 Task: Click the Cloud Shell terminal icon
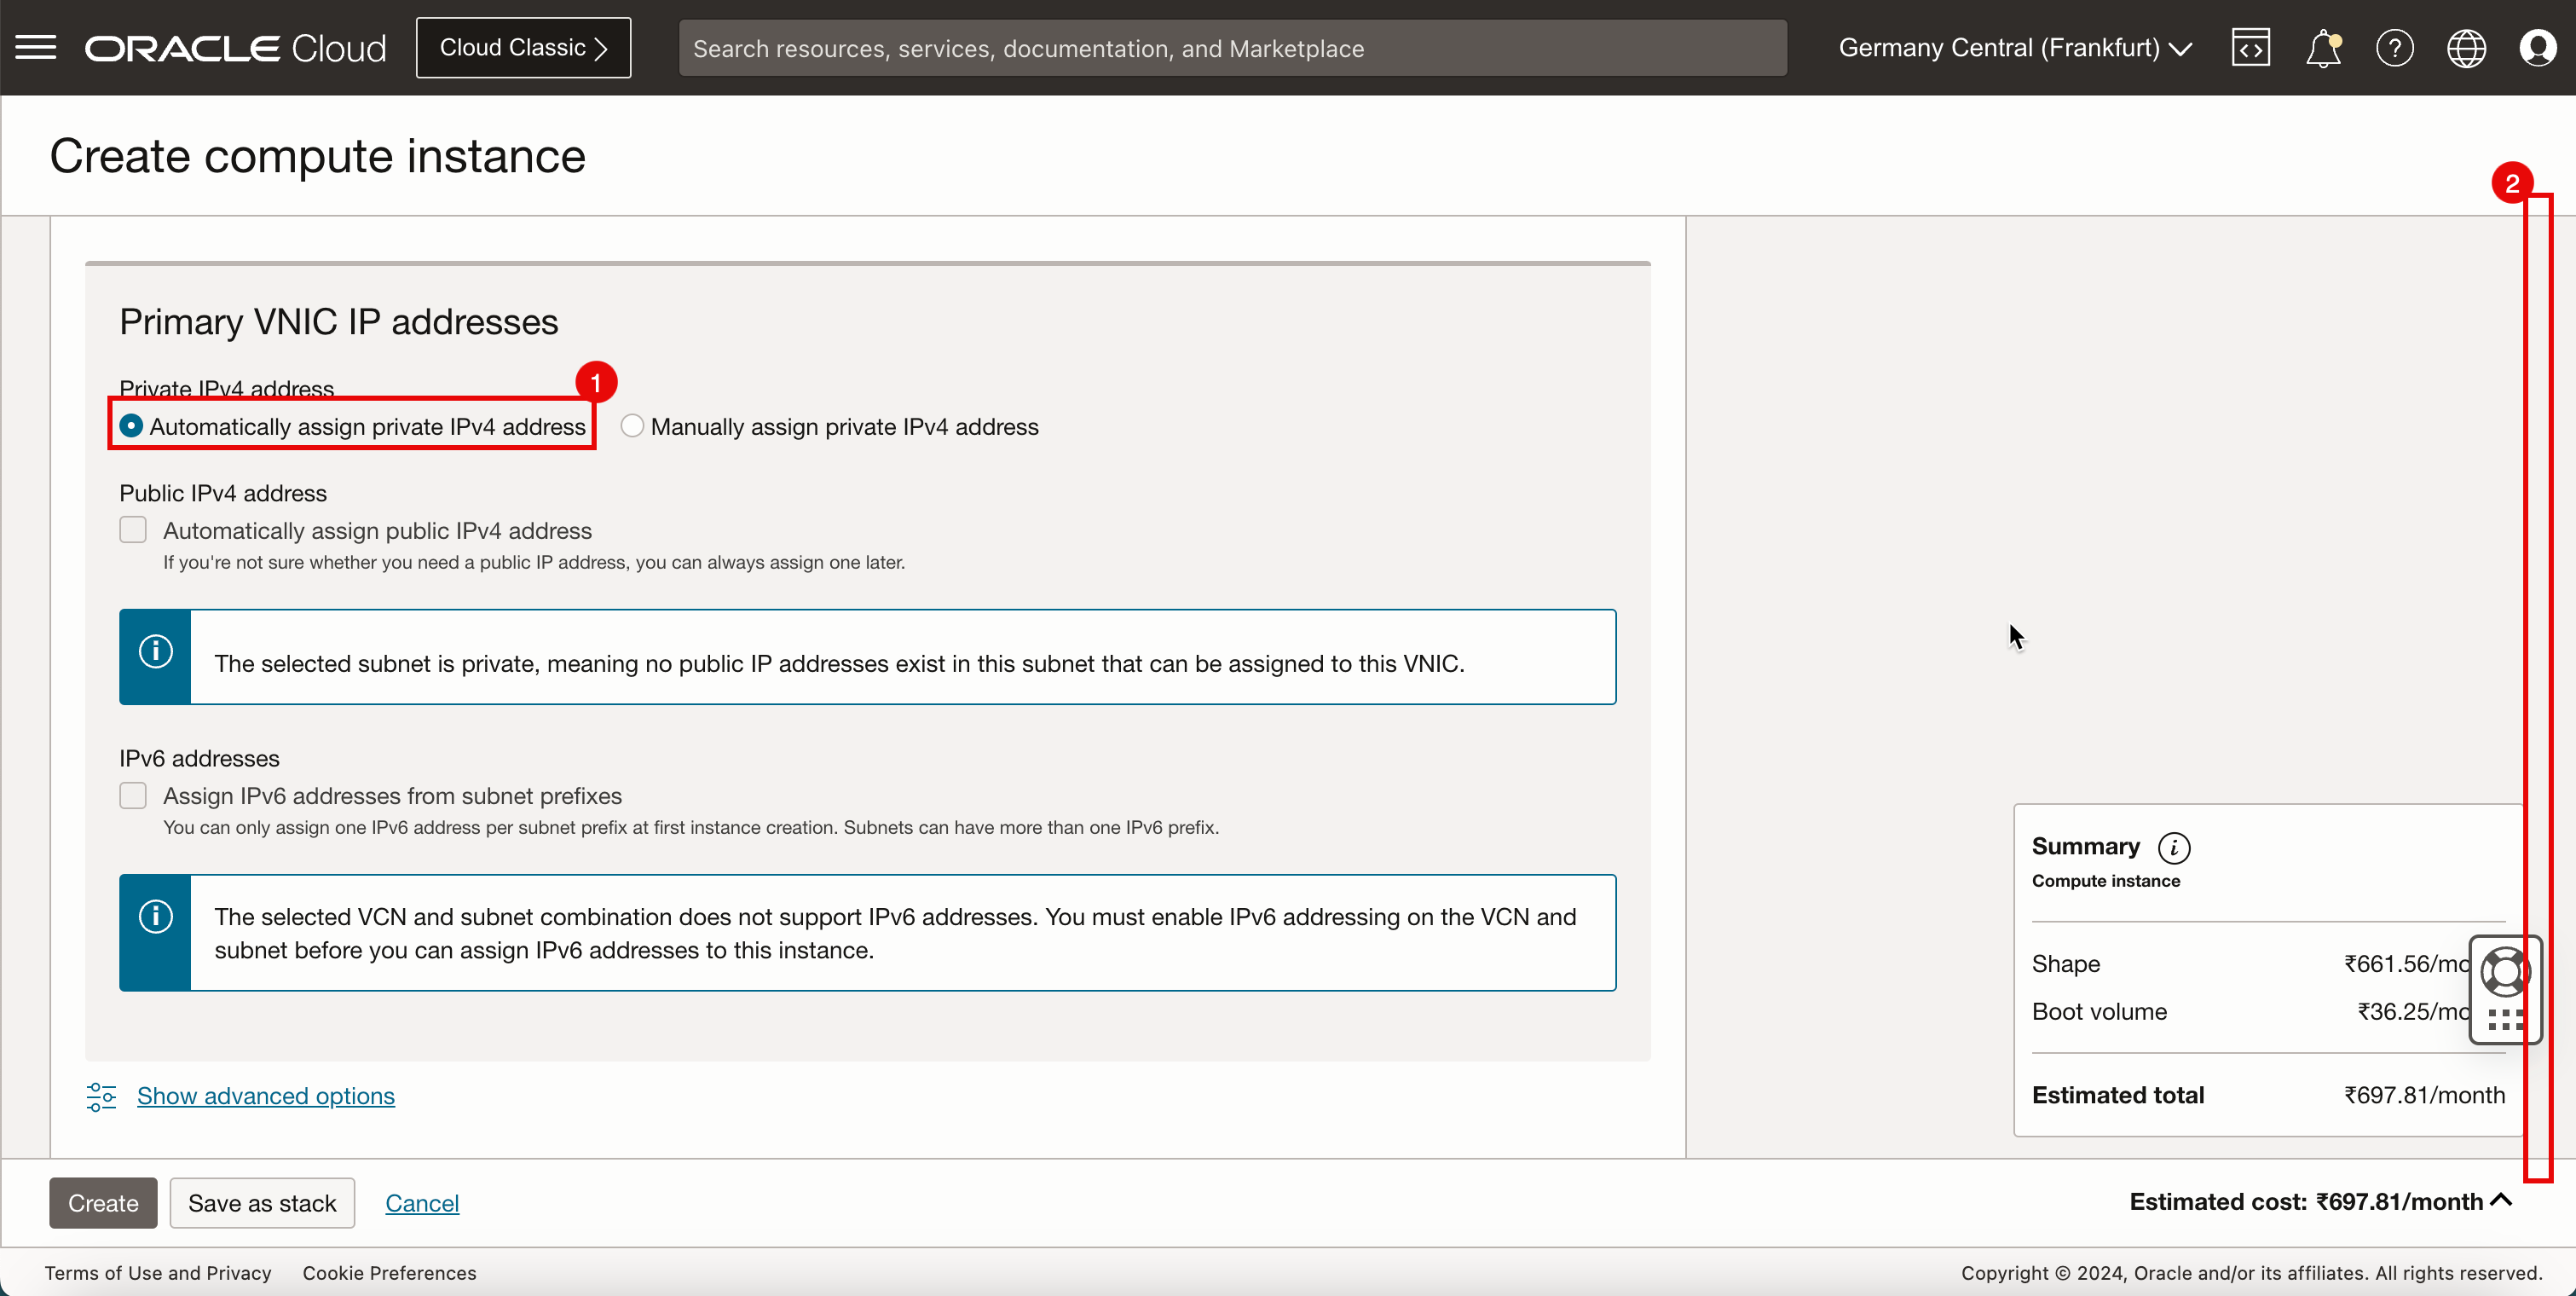tap(2250, 48)
